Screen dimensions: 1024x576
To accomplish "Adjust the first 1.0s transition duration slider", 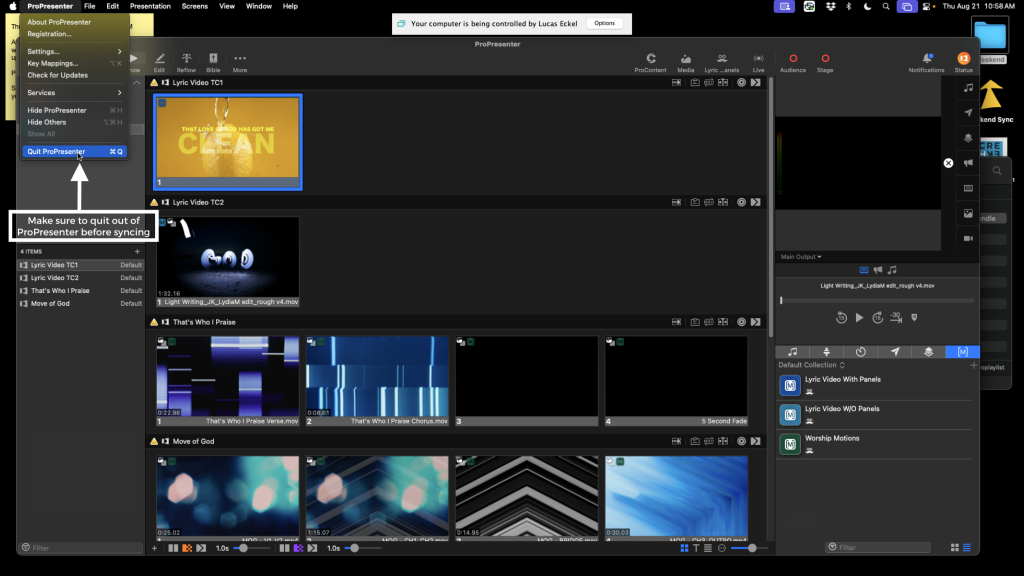I will click(252, 548).
